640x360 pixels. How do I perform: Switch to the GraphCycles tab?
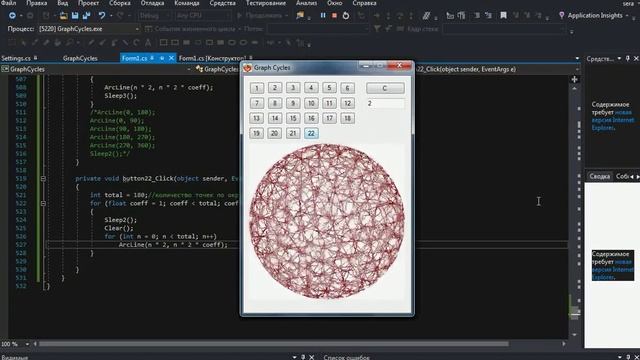click(x=80, y=58)
